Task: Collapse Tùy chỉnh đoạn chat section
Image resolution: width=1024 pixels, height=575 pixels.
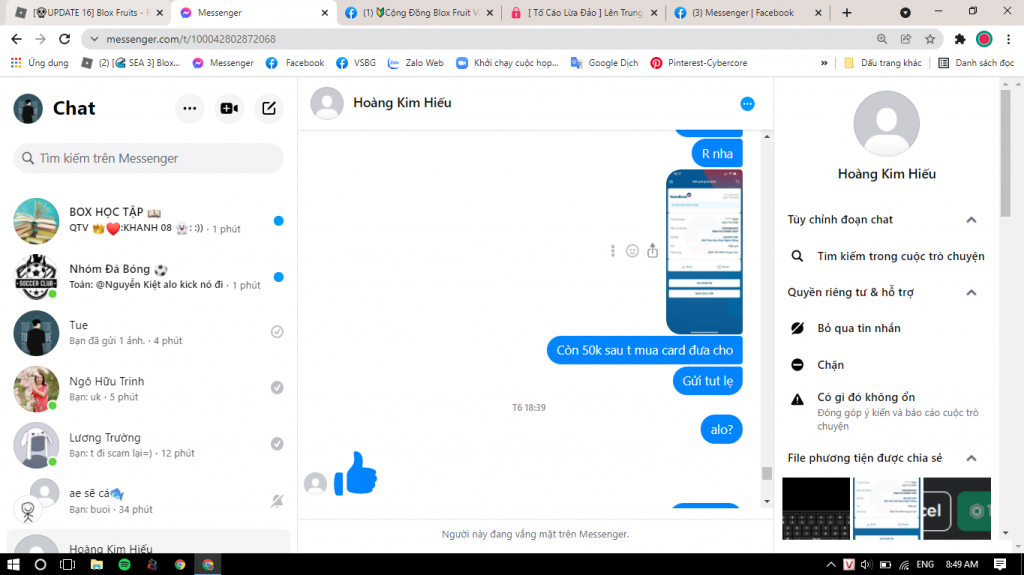Action: coord(970,220)
